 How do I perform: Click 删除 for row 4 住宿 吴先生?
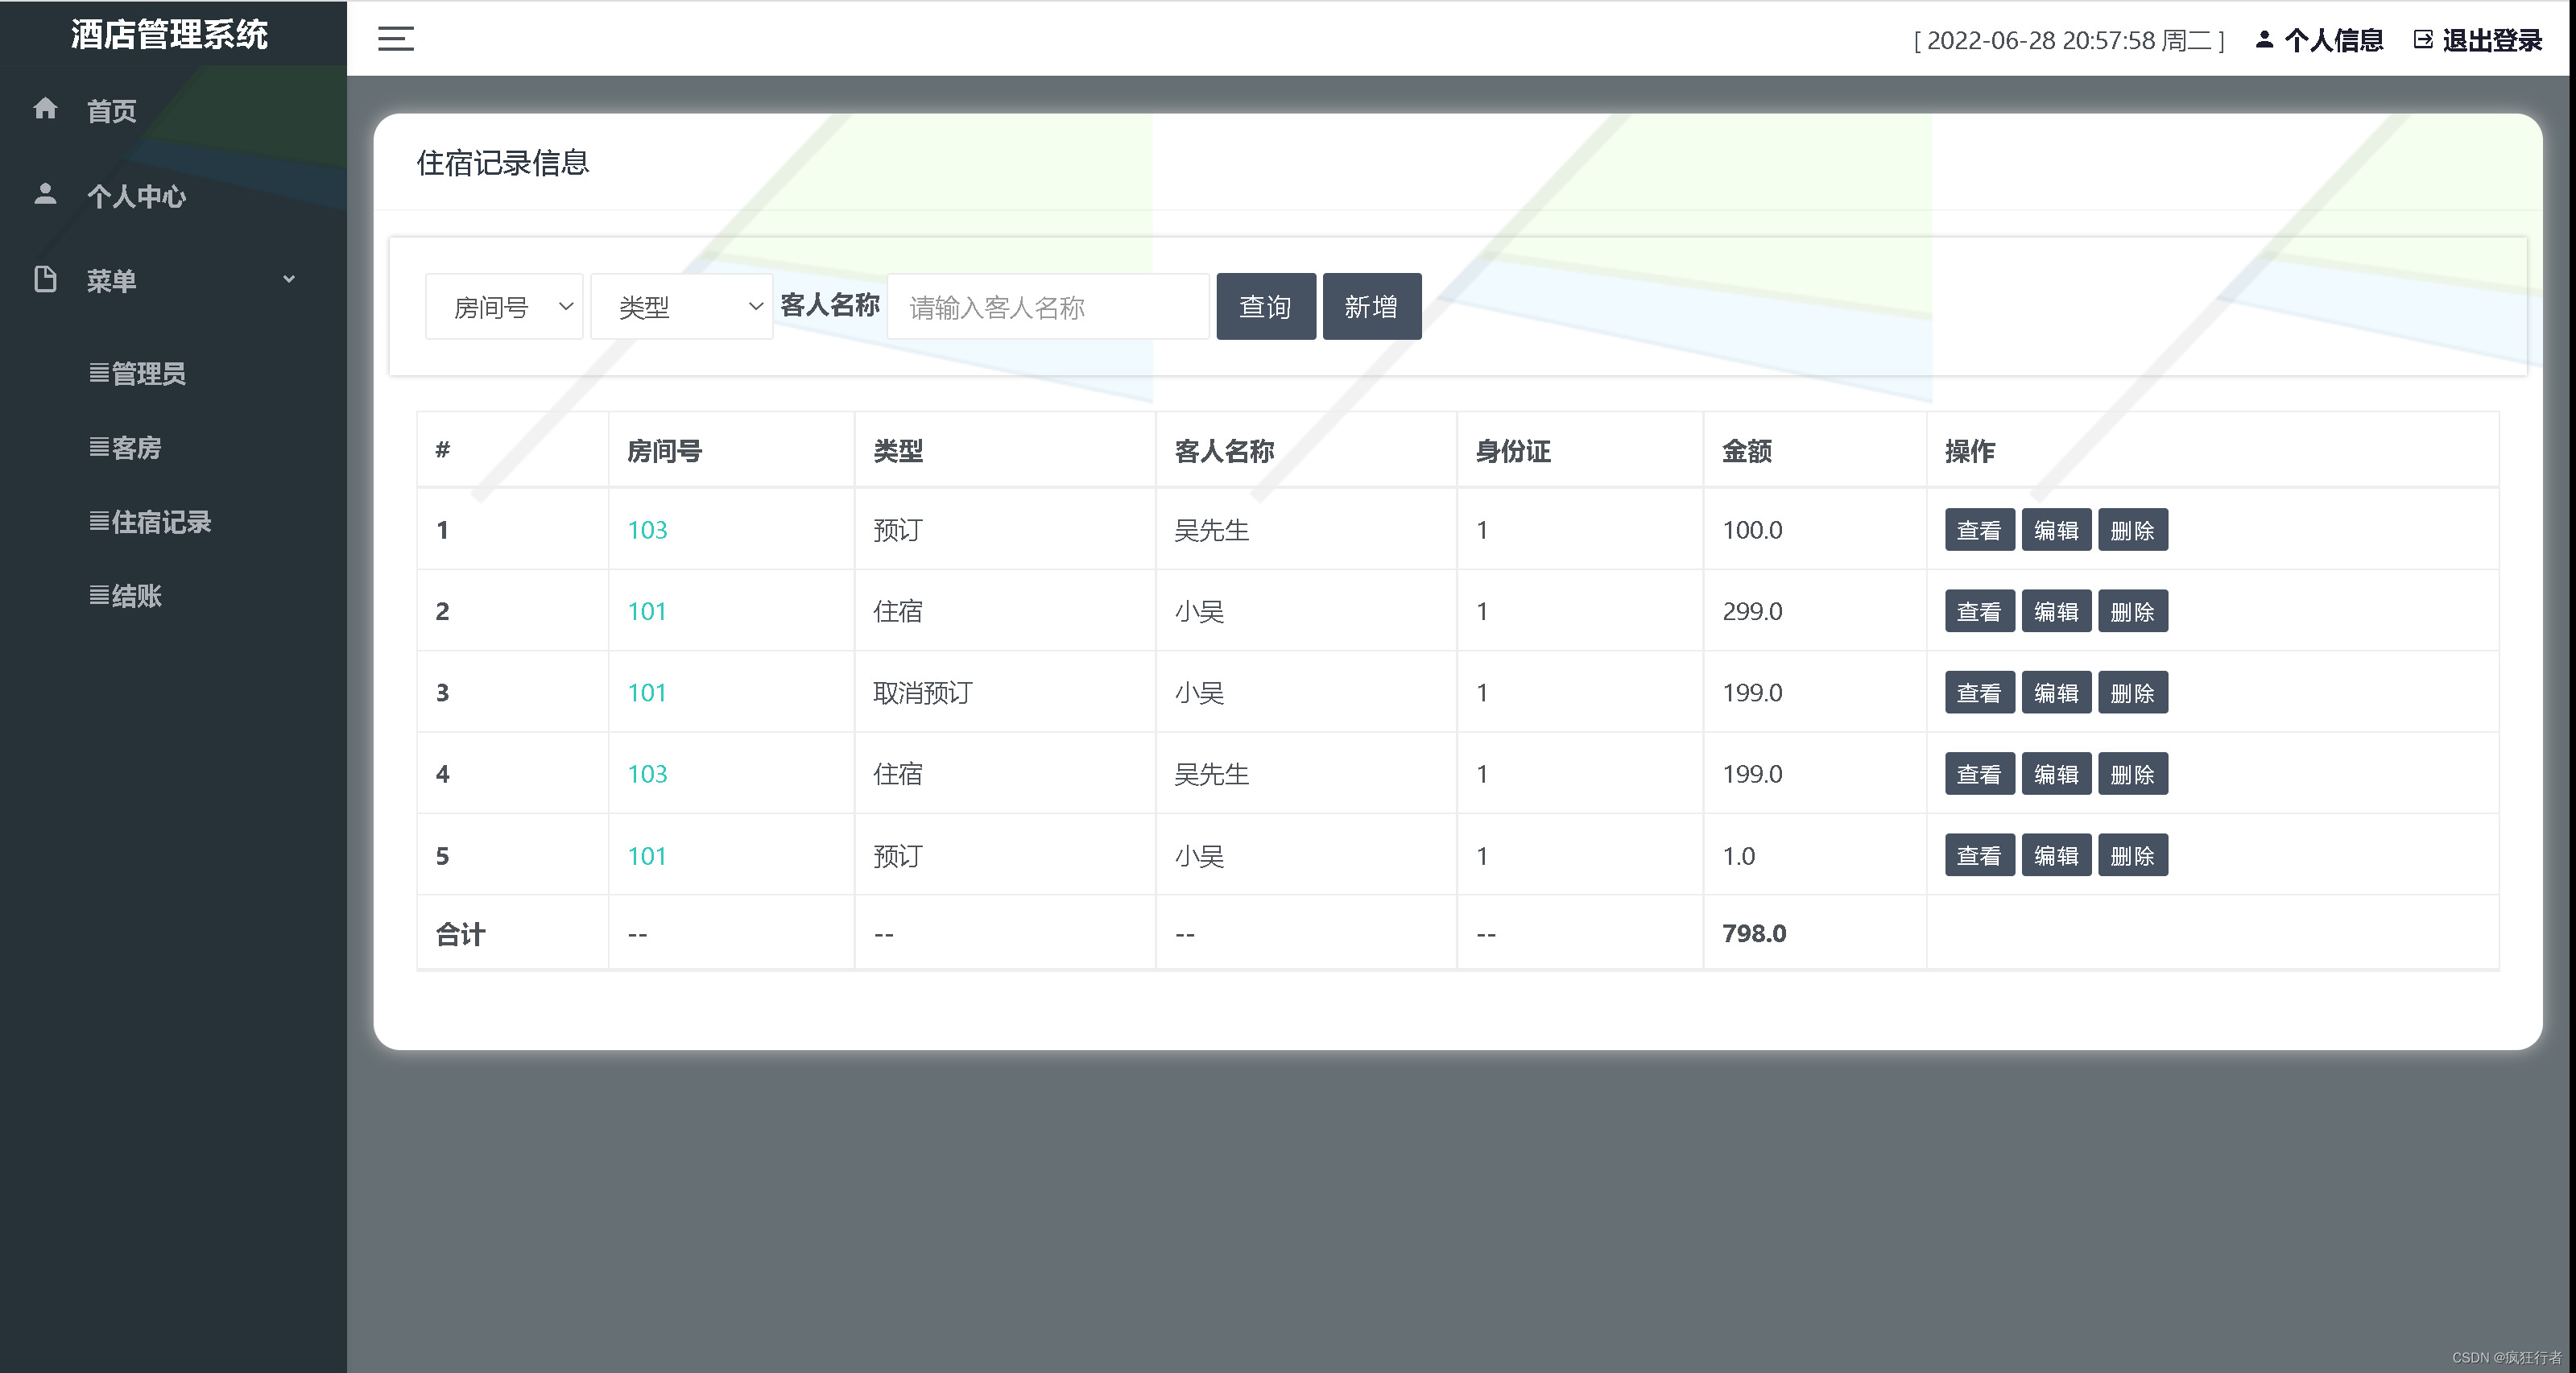click(x=2133, y=774)
